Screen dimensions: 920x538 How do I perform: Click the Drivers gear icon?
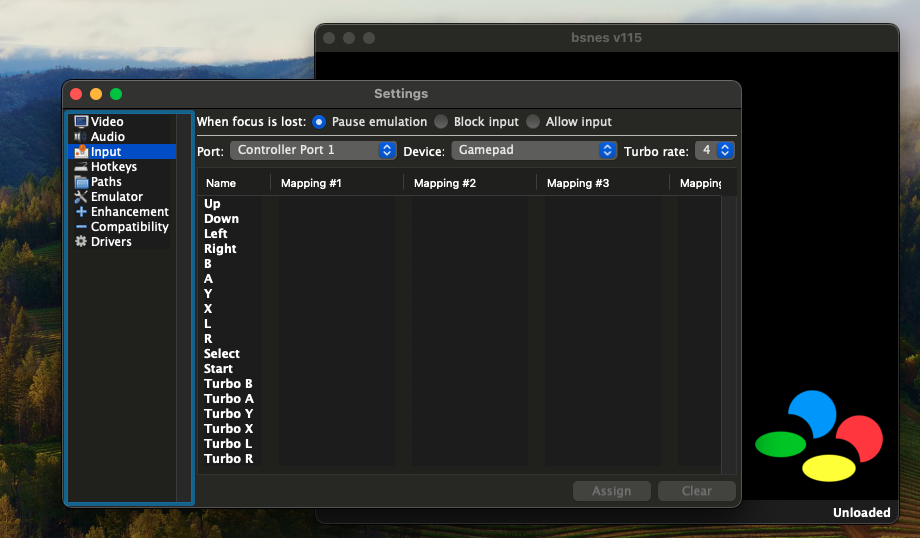81,242
